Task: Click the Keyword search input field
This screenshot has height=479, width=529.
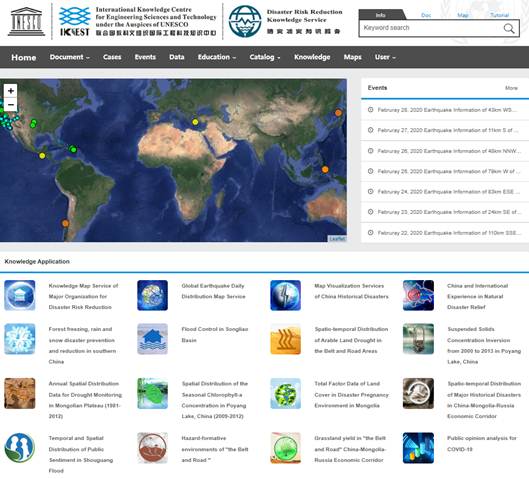Action: point(431,28)
